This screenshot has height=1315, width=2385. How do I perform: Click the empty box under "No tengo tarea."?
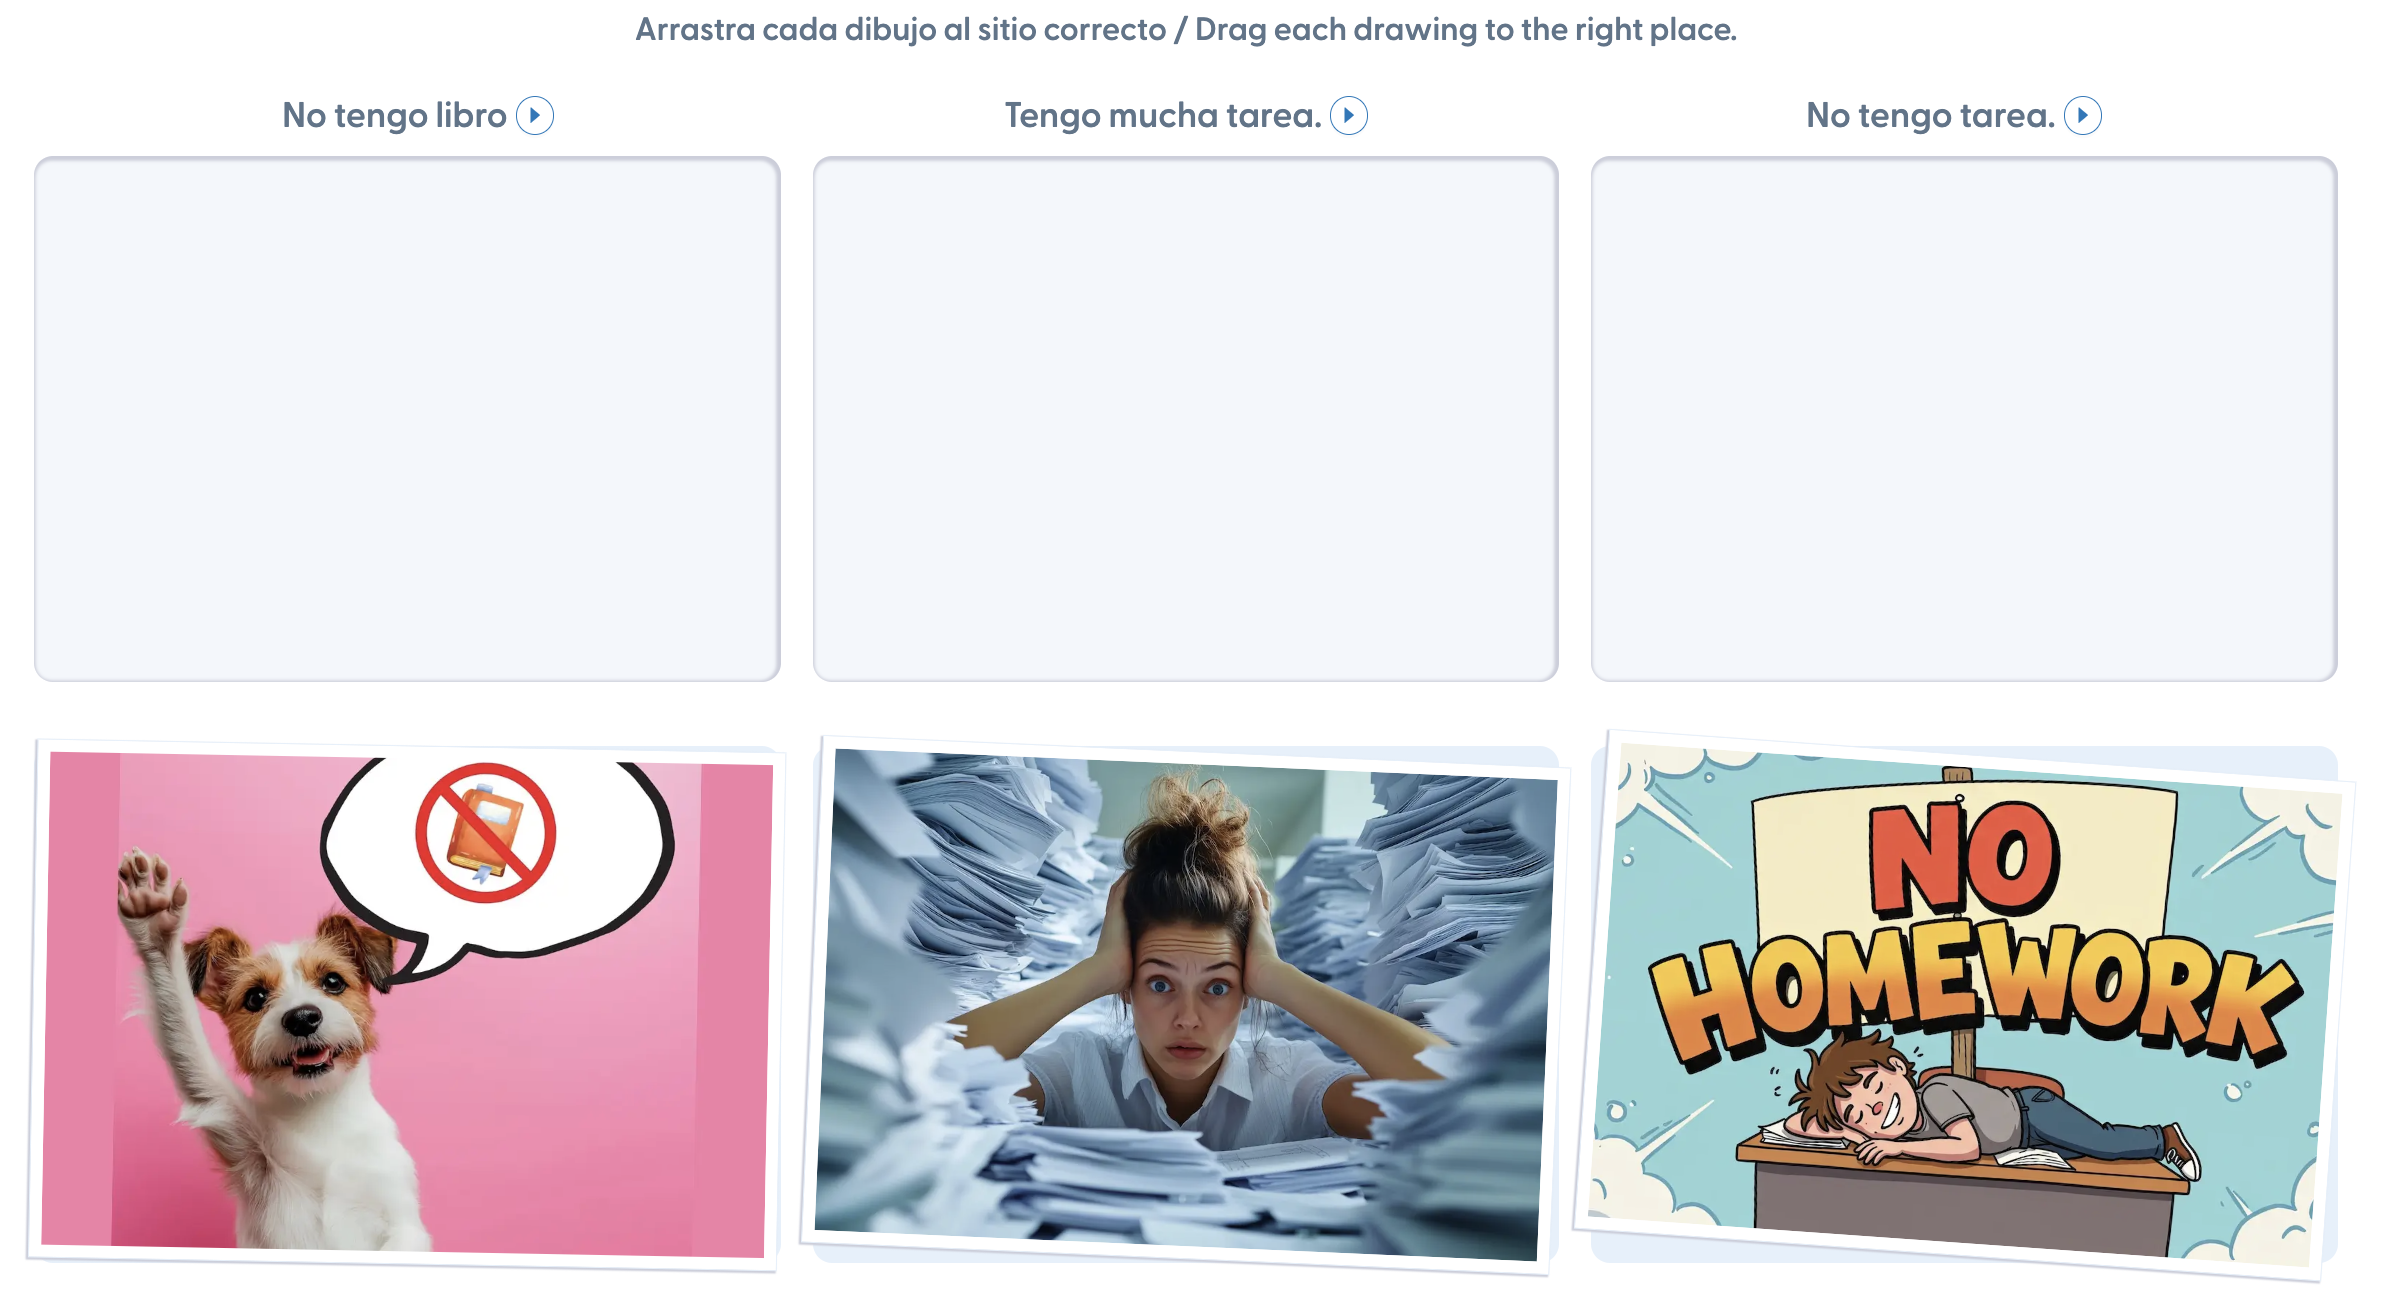click(1964, 419)
